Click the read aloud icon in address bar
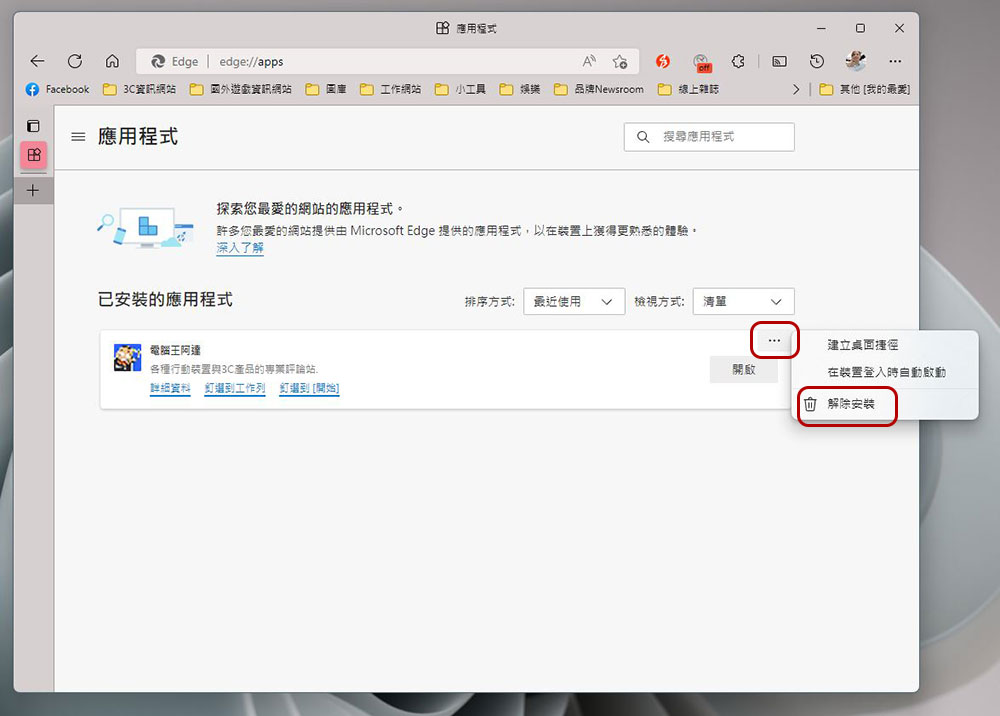The image size is (1000, 716). (590, 61)
